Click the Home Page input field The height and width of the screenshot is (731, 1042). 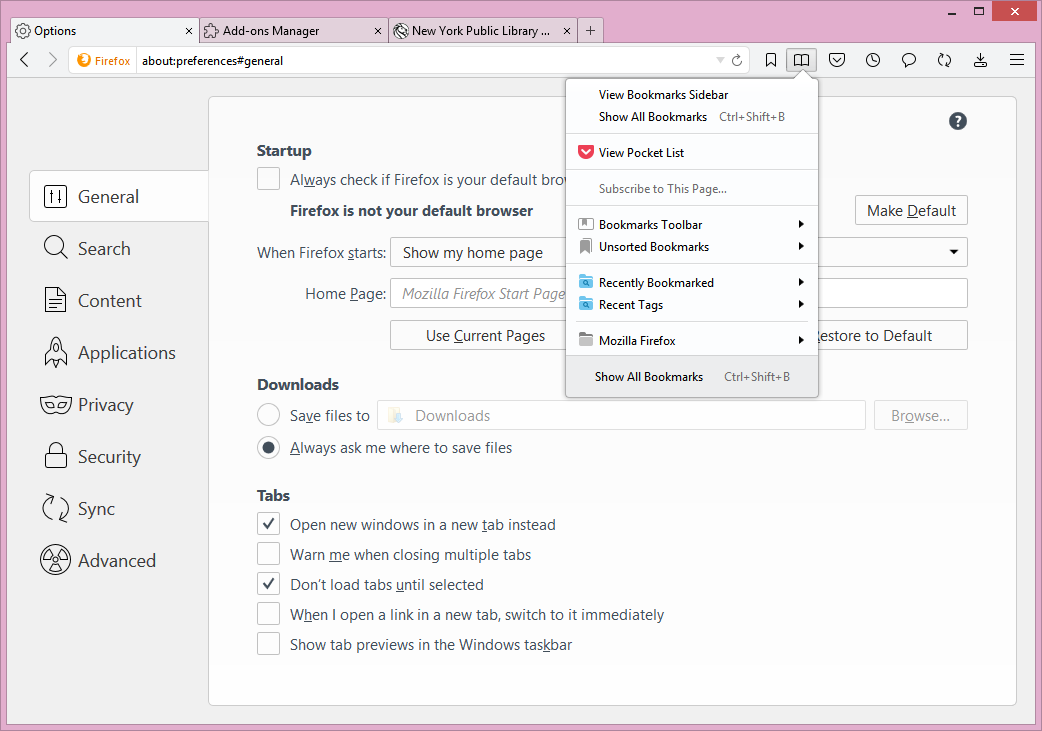pyautogui.click(x=678, y=294)
